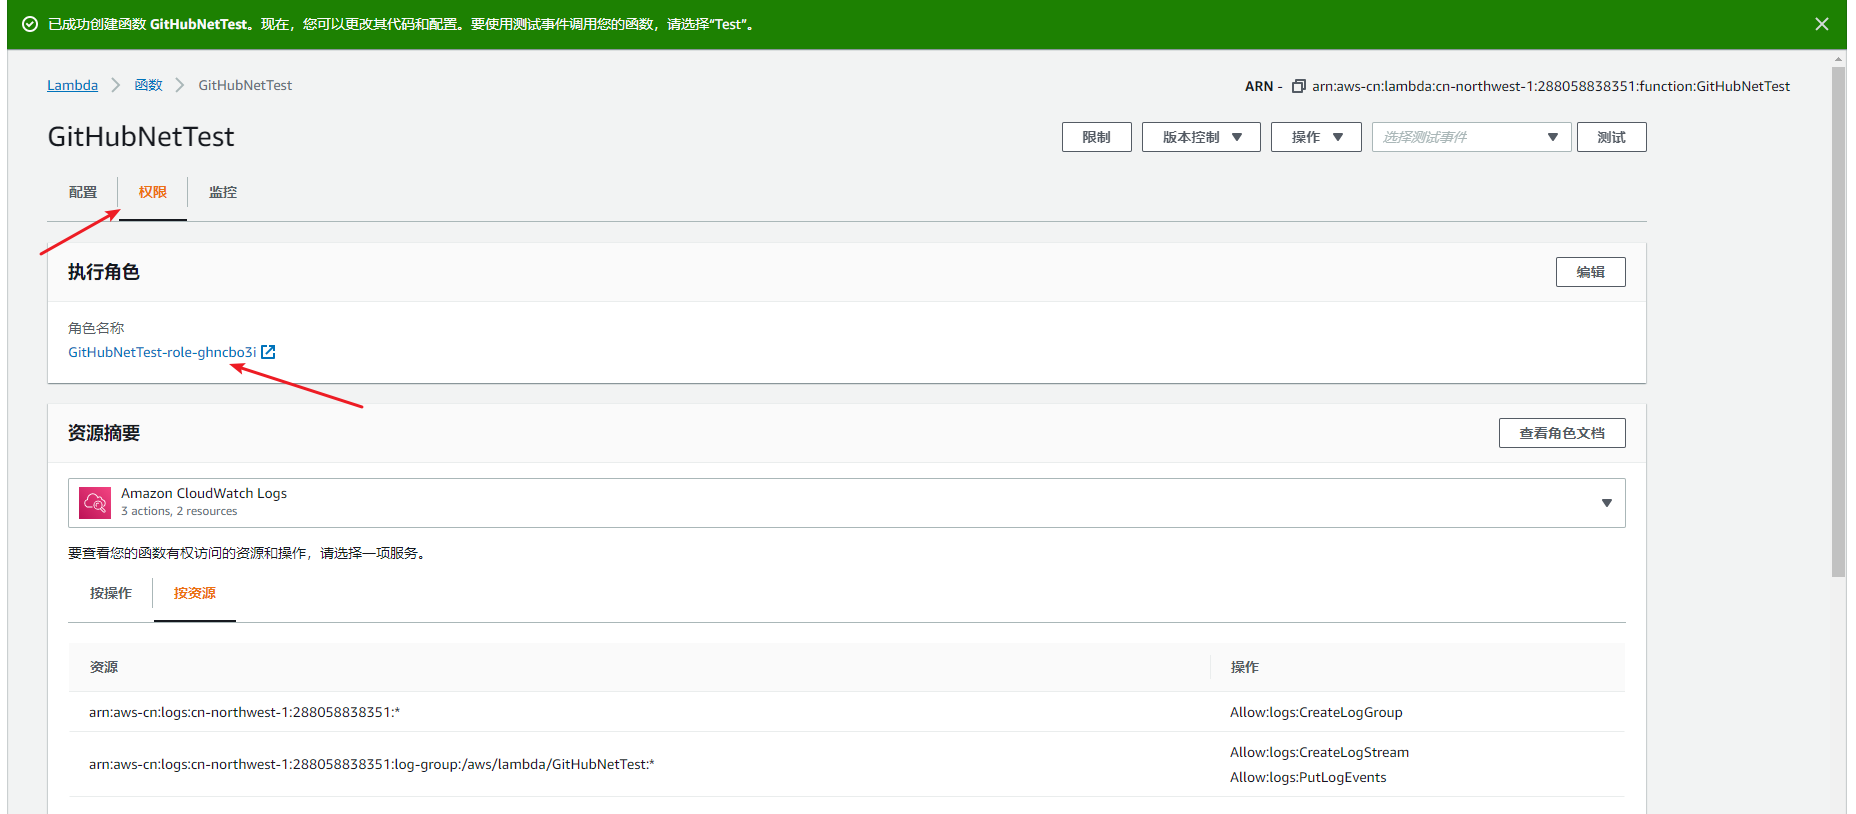Image resolution: width=1856 pixels, height=814 pixels.
Task: Switch to the 监控 tab
Action: (223, 192)
